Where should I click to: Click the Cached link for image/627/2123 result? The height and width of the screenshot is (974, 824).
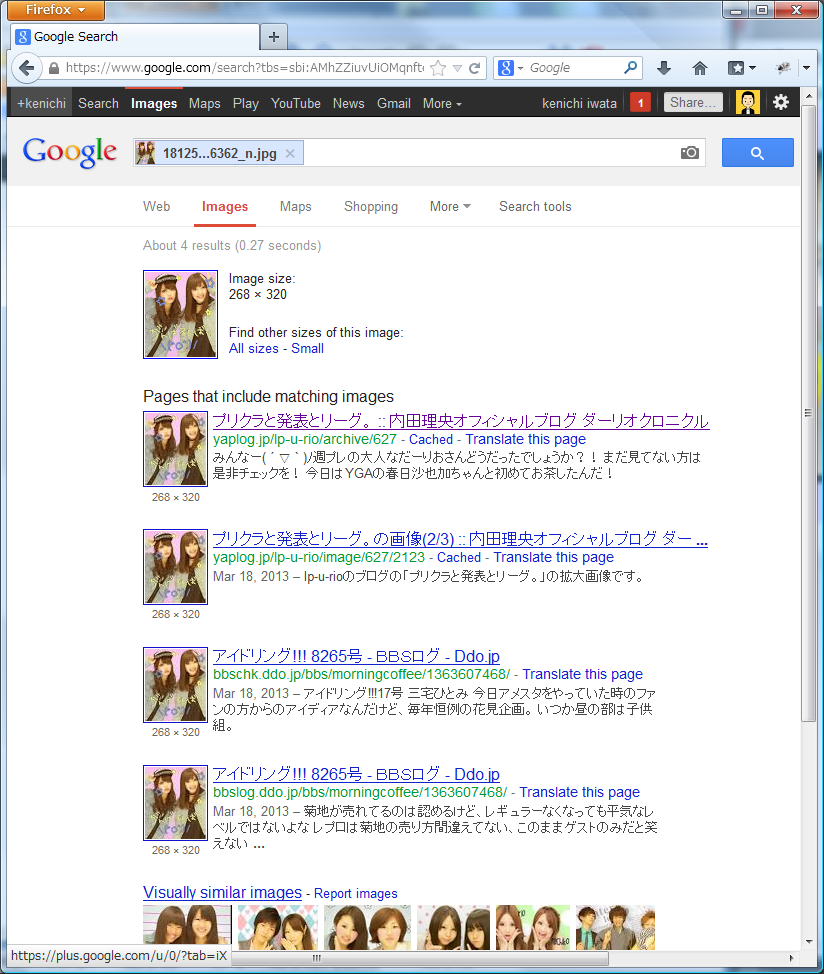[x=459, y=557]
